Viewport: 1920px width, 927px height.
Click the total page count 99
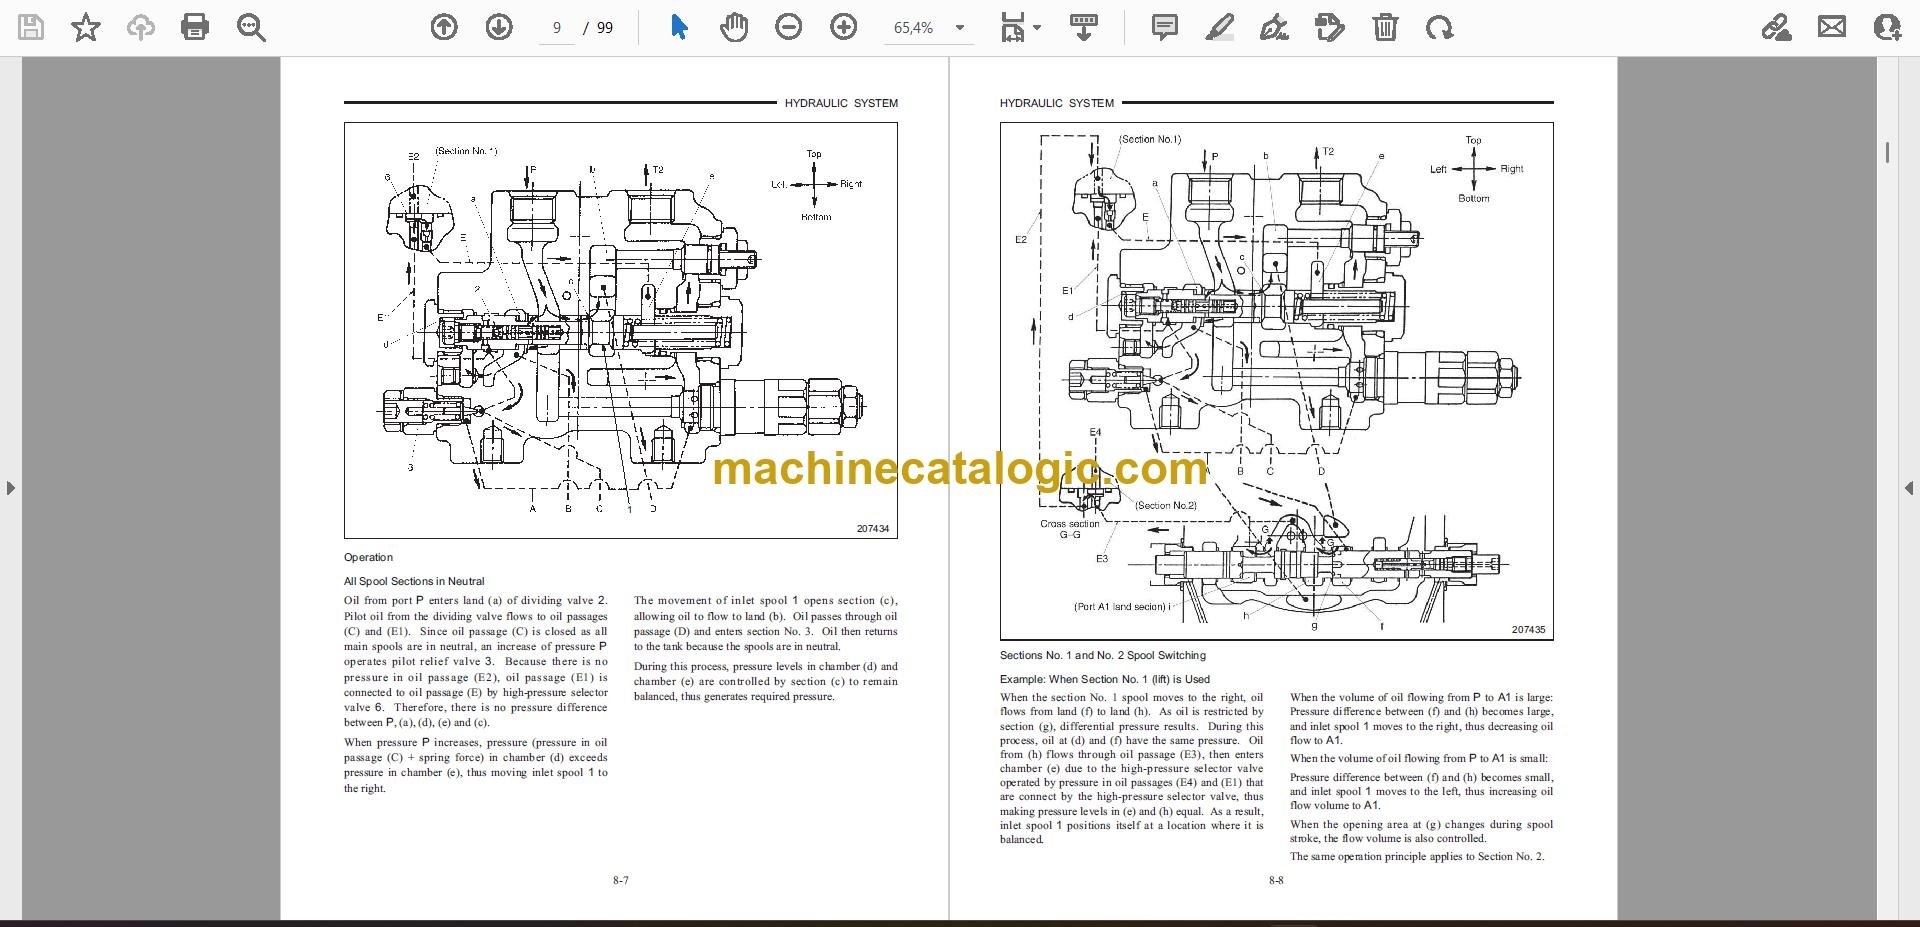(x=604, y=28)
